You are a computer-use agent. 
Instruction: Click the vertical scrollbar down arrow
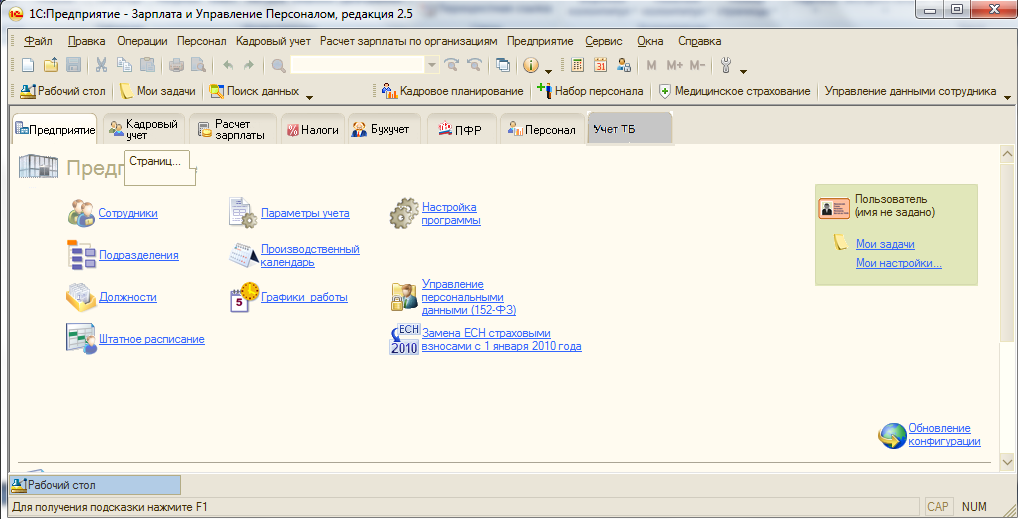click(1007, 462)
